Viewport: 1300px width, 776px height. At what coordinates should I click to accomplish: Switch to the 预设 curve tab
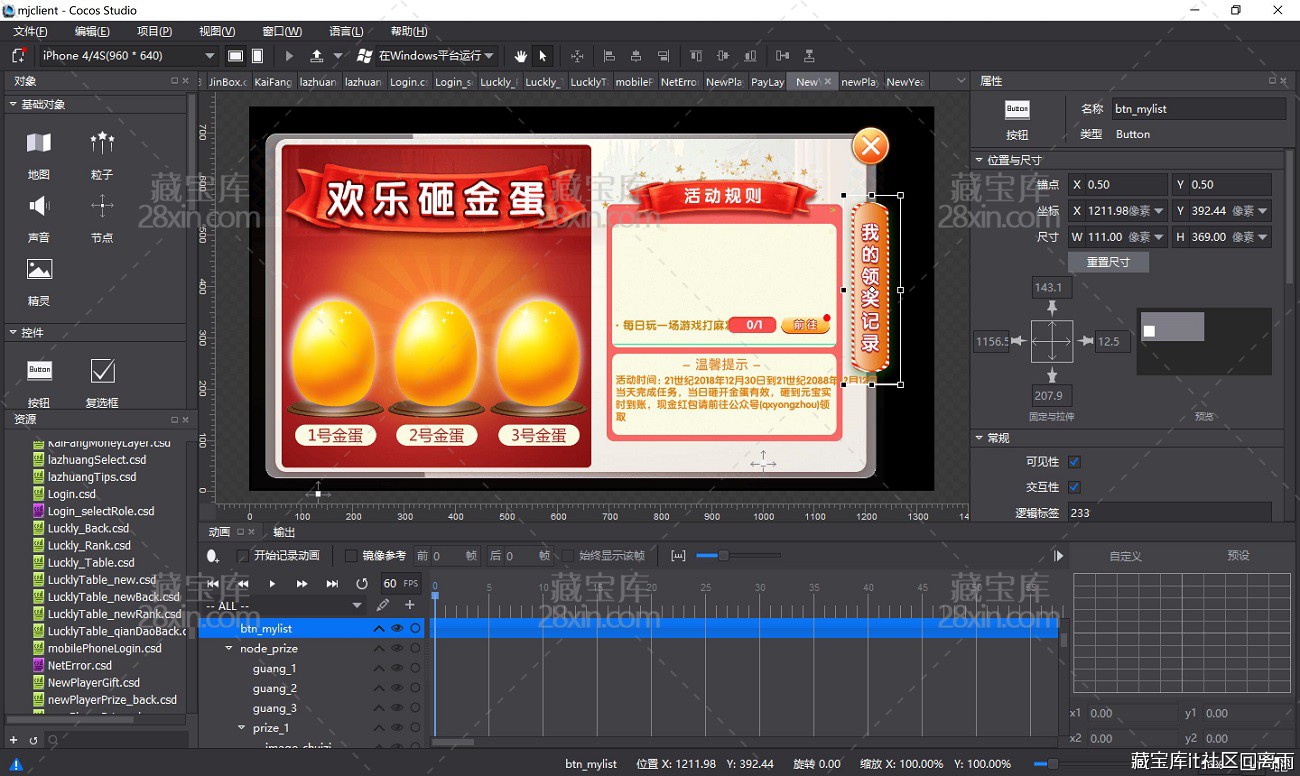pyautogui.click(x=1238, y=556)
